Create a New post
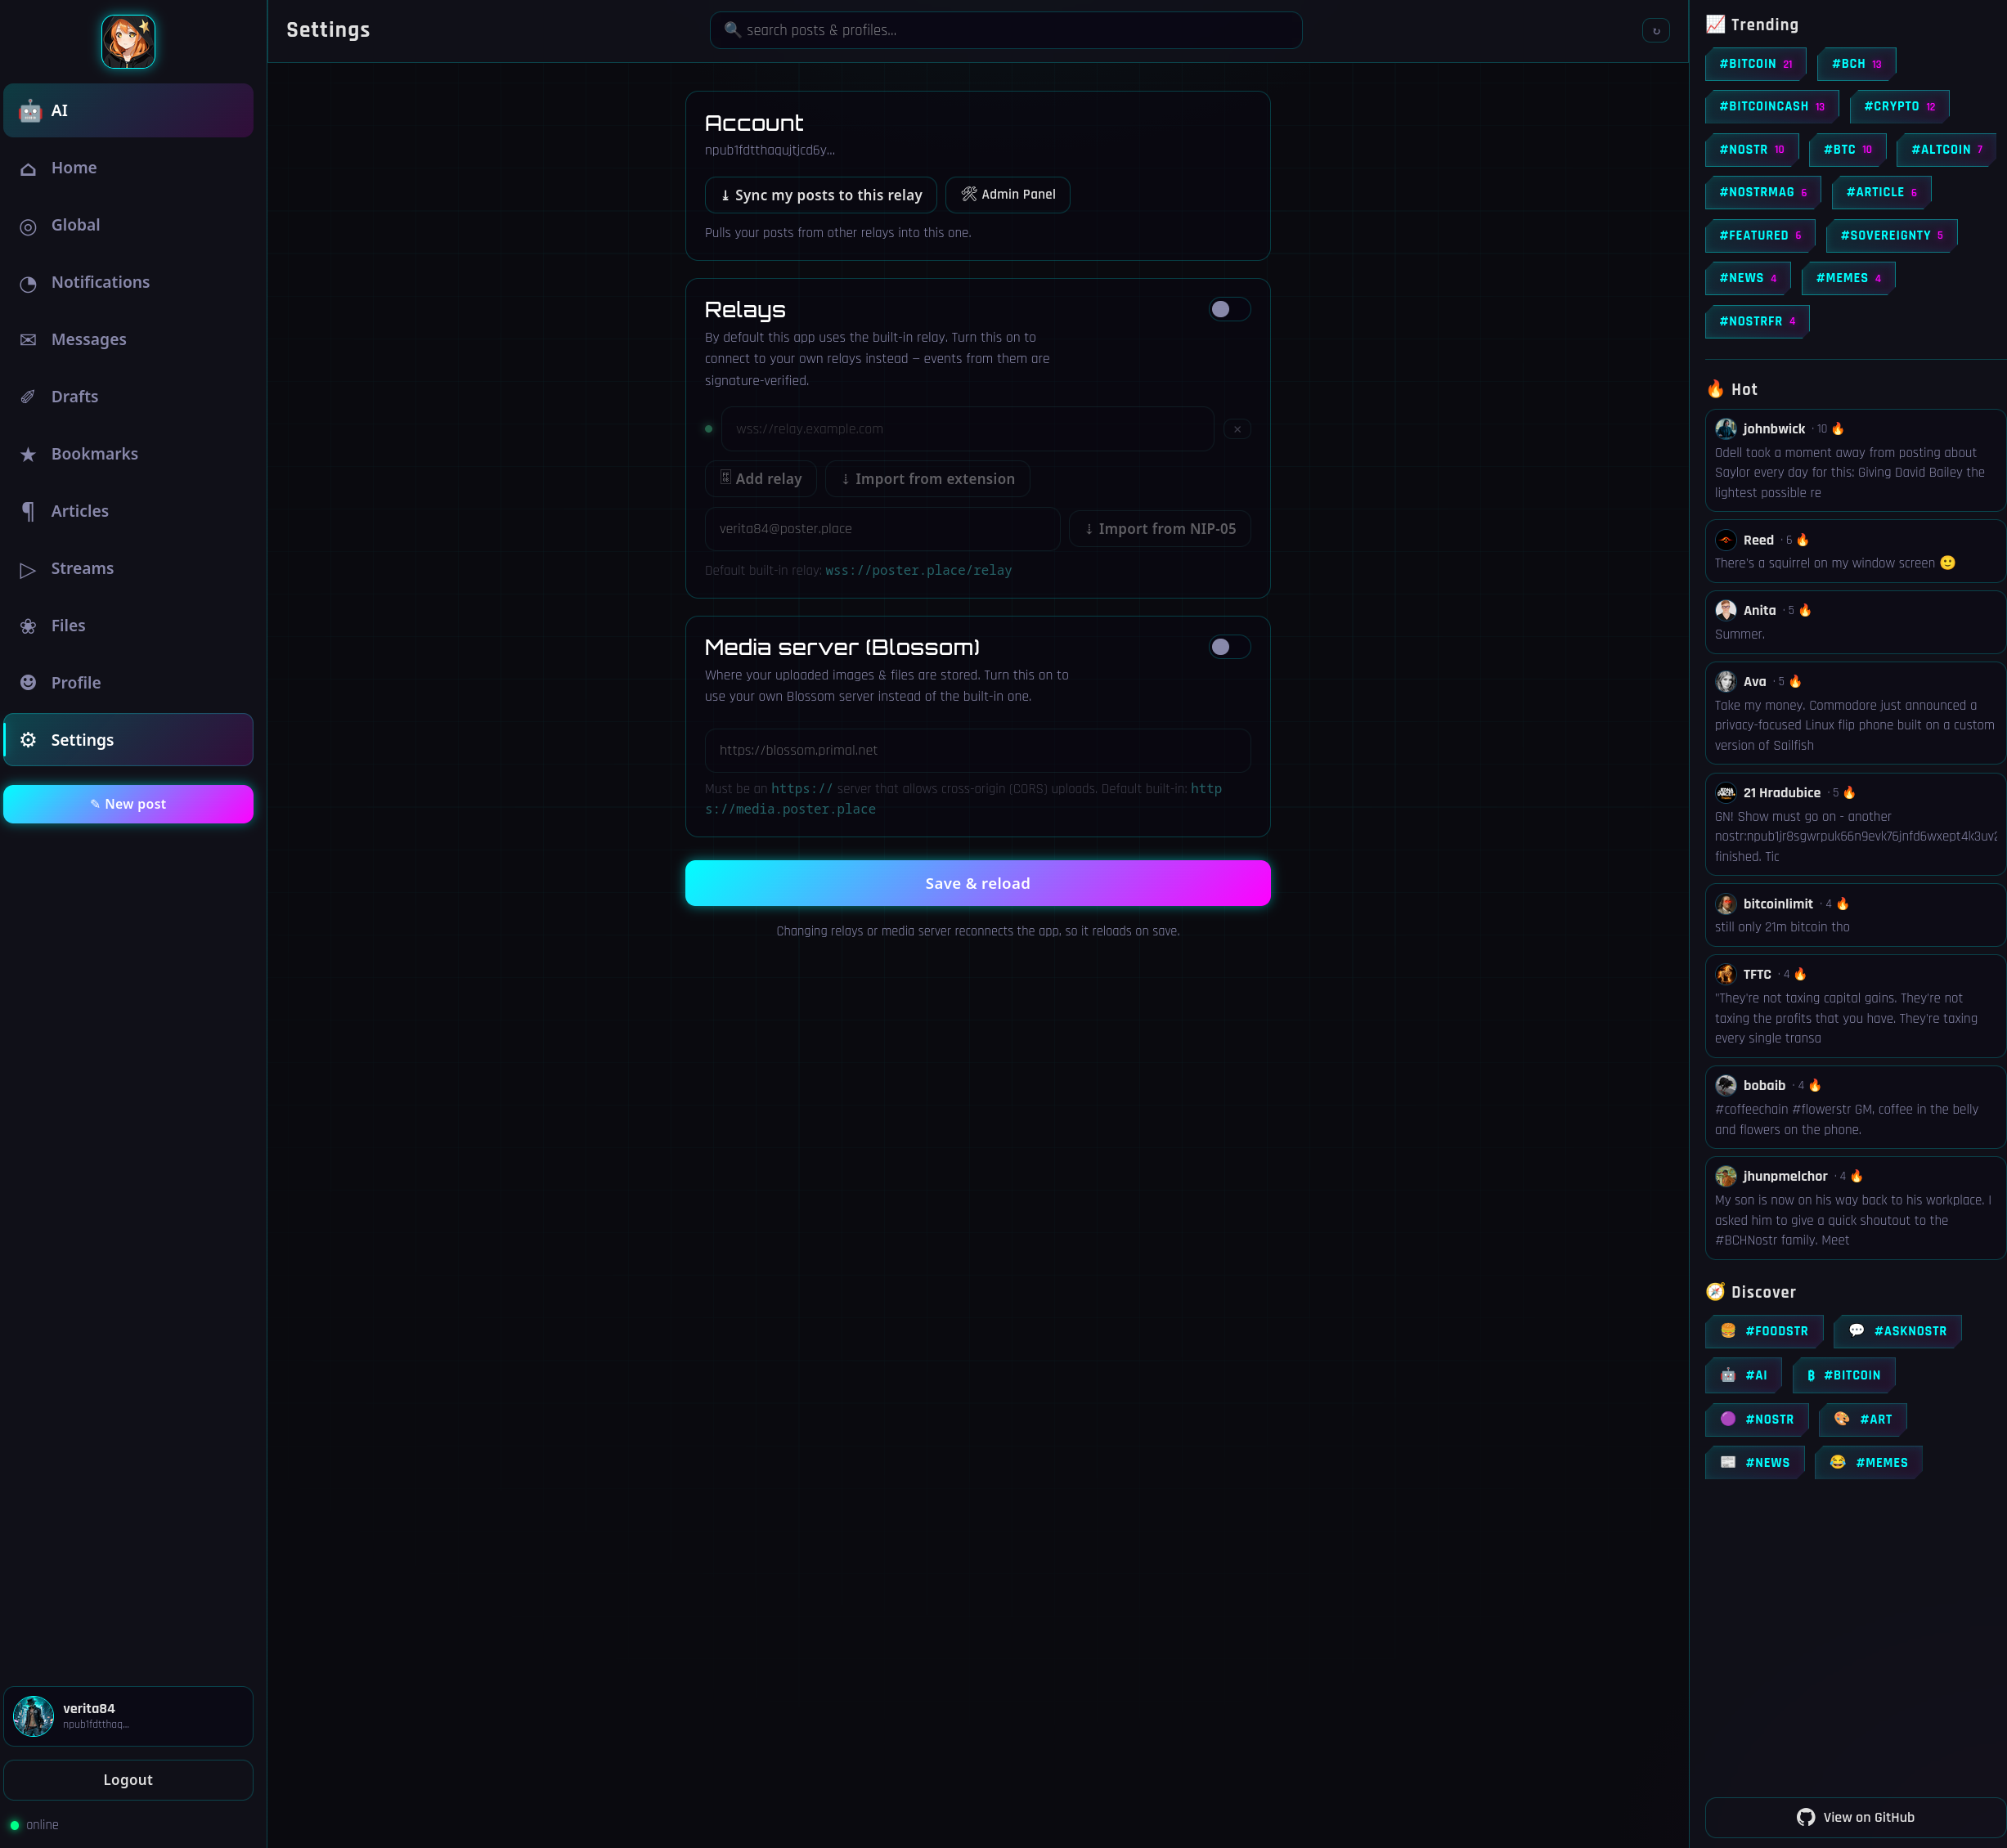Screen dimensions: 2007x1848 (128, 804)
